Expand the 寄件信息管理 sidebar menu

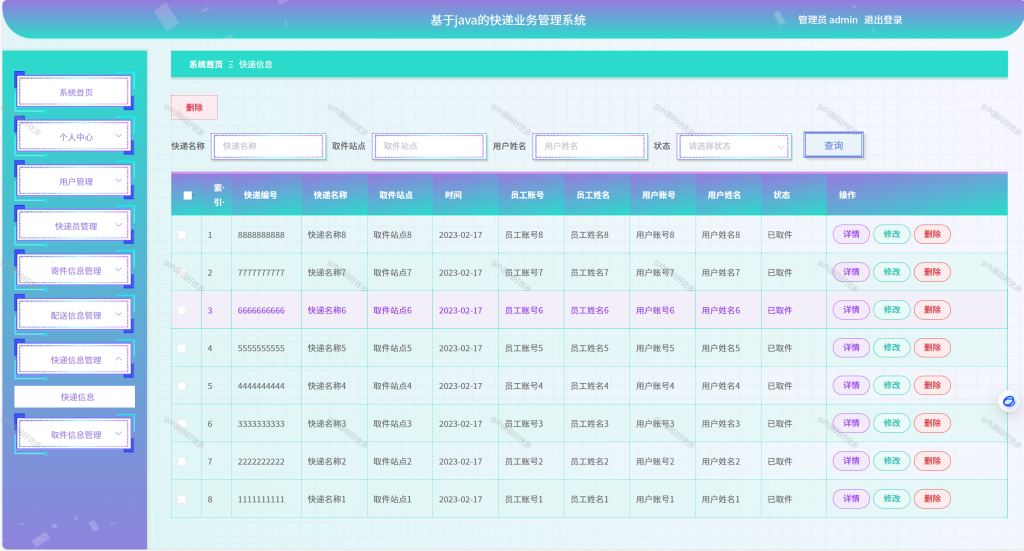coord(74,270)
